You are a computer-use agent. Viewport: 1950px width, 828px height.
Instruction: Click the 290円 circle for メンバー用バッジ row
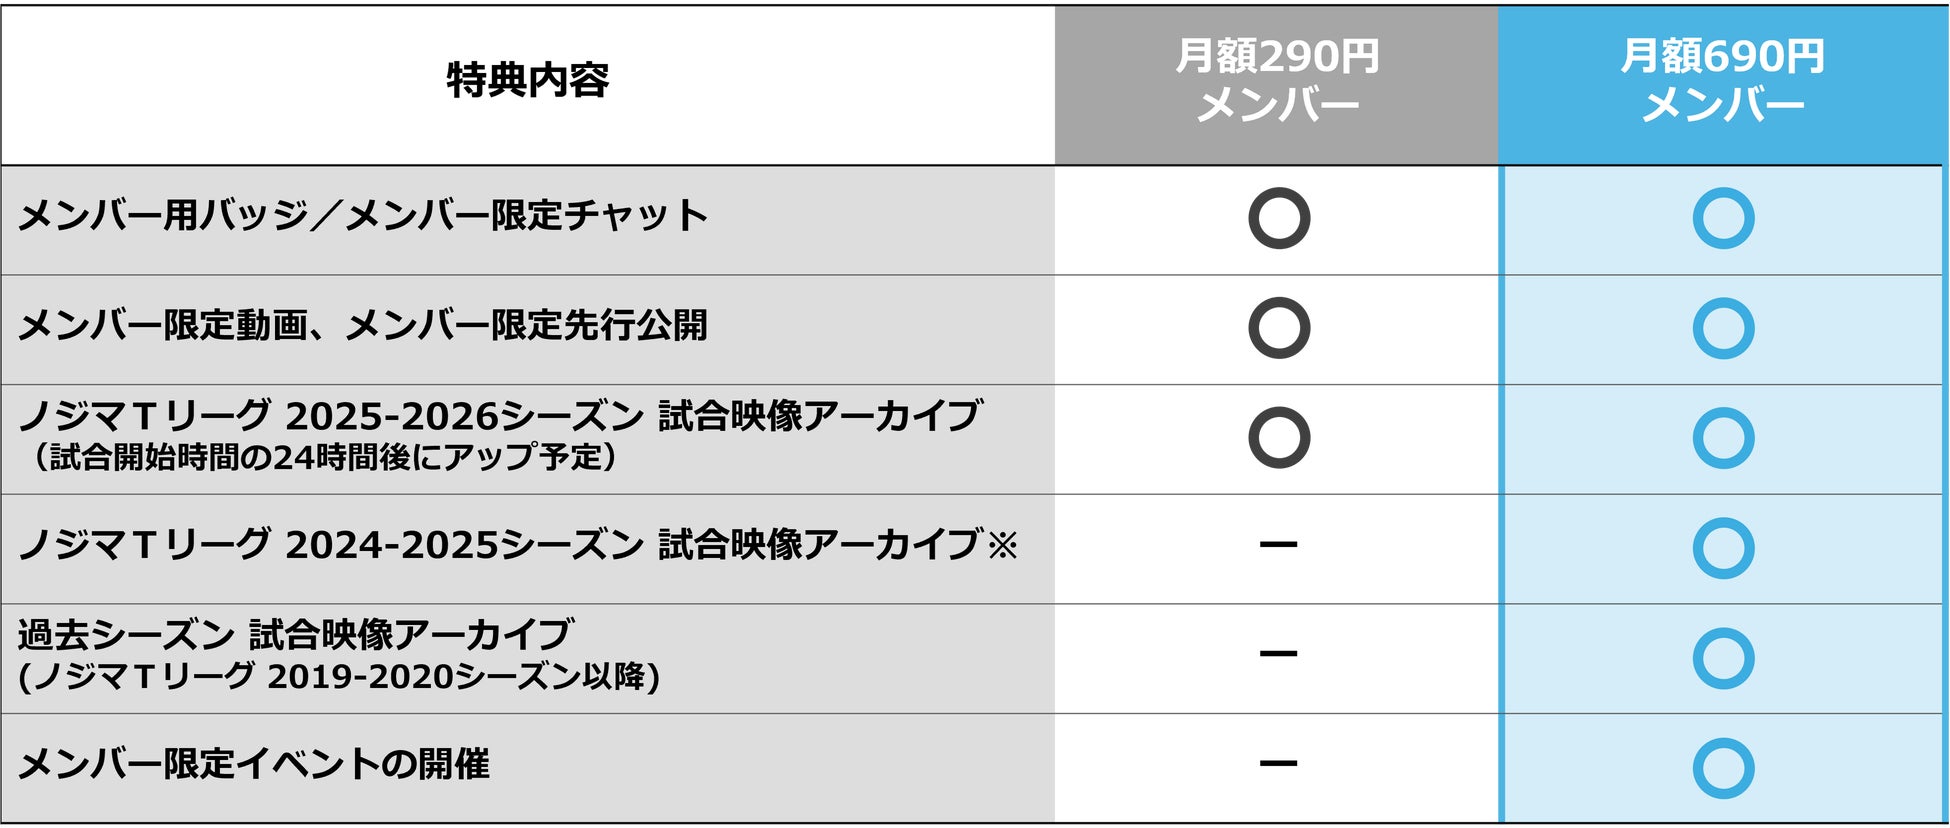tap(1278, 218)
